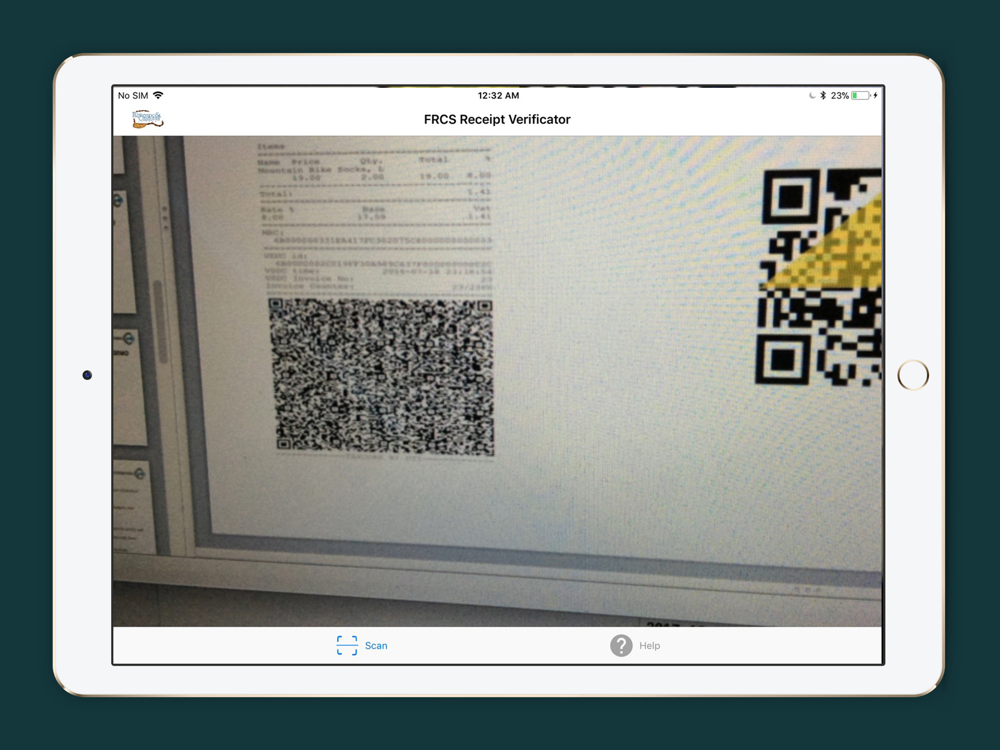Image resolution: width=1000 pixels, height=750 pixels.
Task: Tap the FRCS Receipt Verificator title
Action: click(x=497, y=119)
